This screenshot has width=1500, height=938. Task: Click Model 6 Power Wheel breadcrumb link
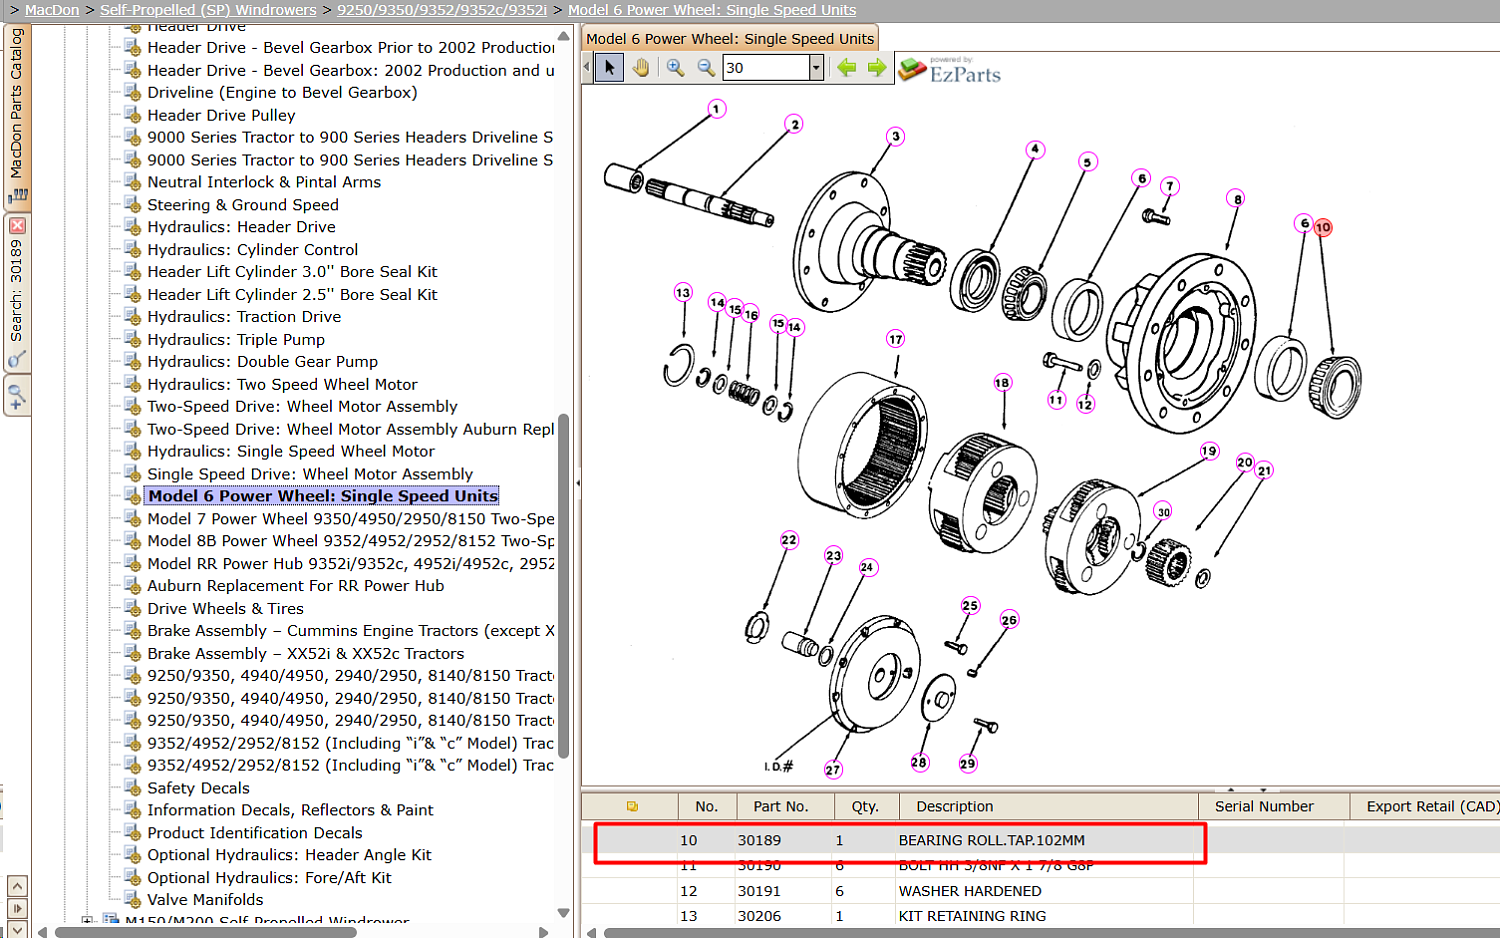[x=712, y=10]
